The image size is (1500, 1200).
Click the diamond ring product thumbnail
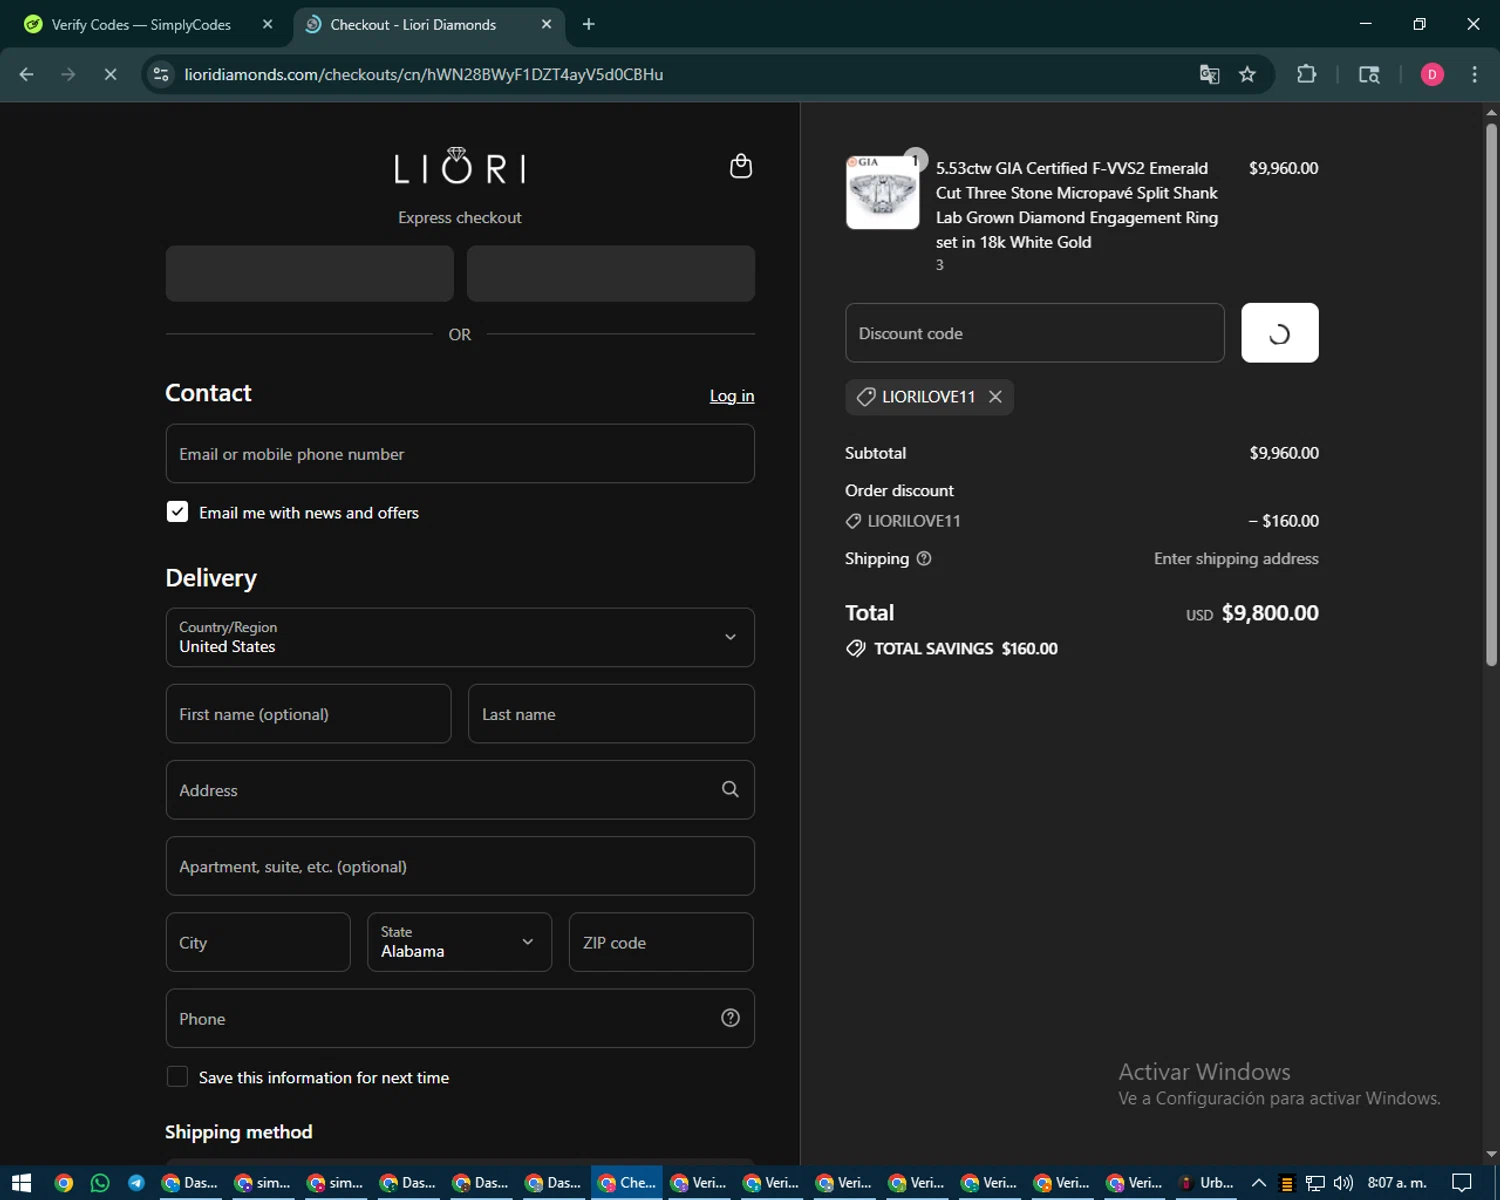(882, 192)
